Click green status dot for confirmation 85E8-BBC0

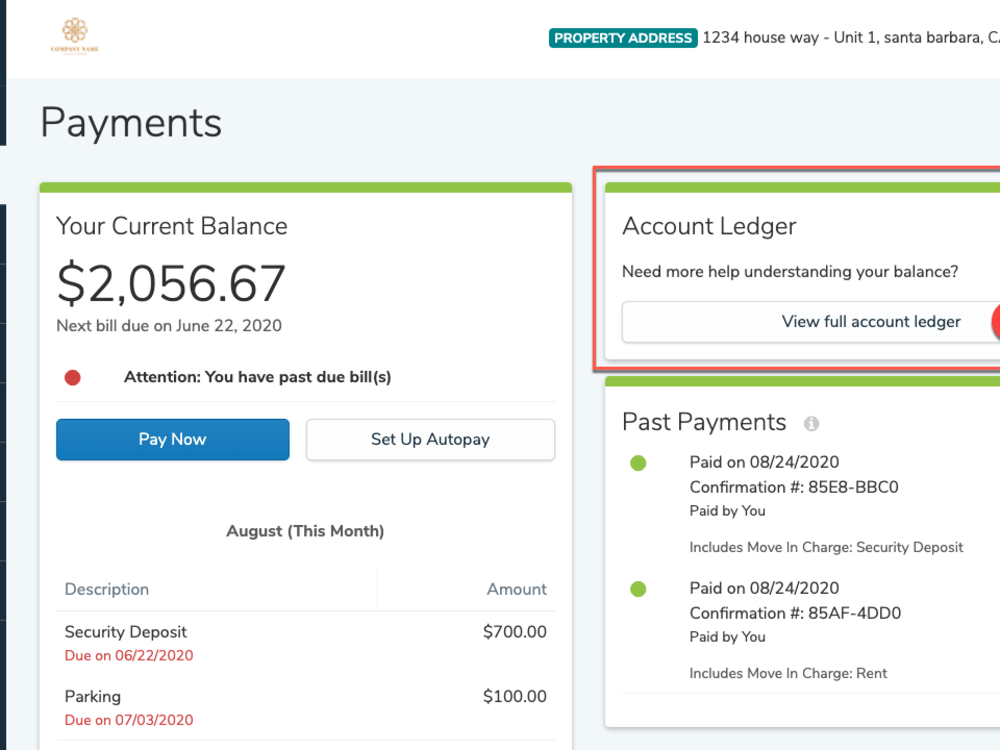[638, 463]
